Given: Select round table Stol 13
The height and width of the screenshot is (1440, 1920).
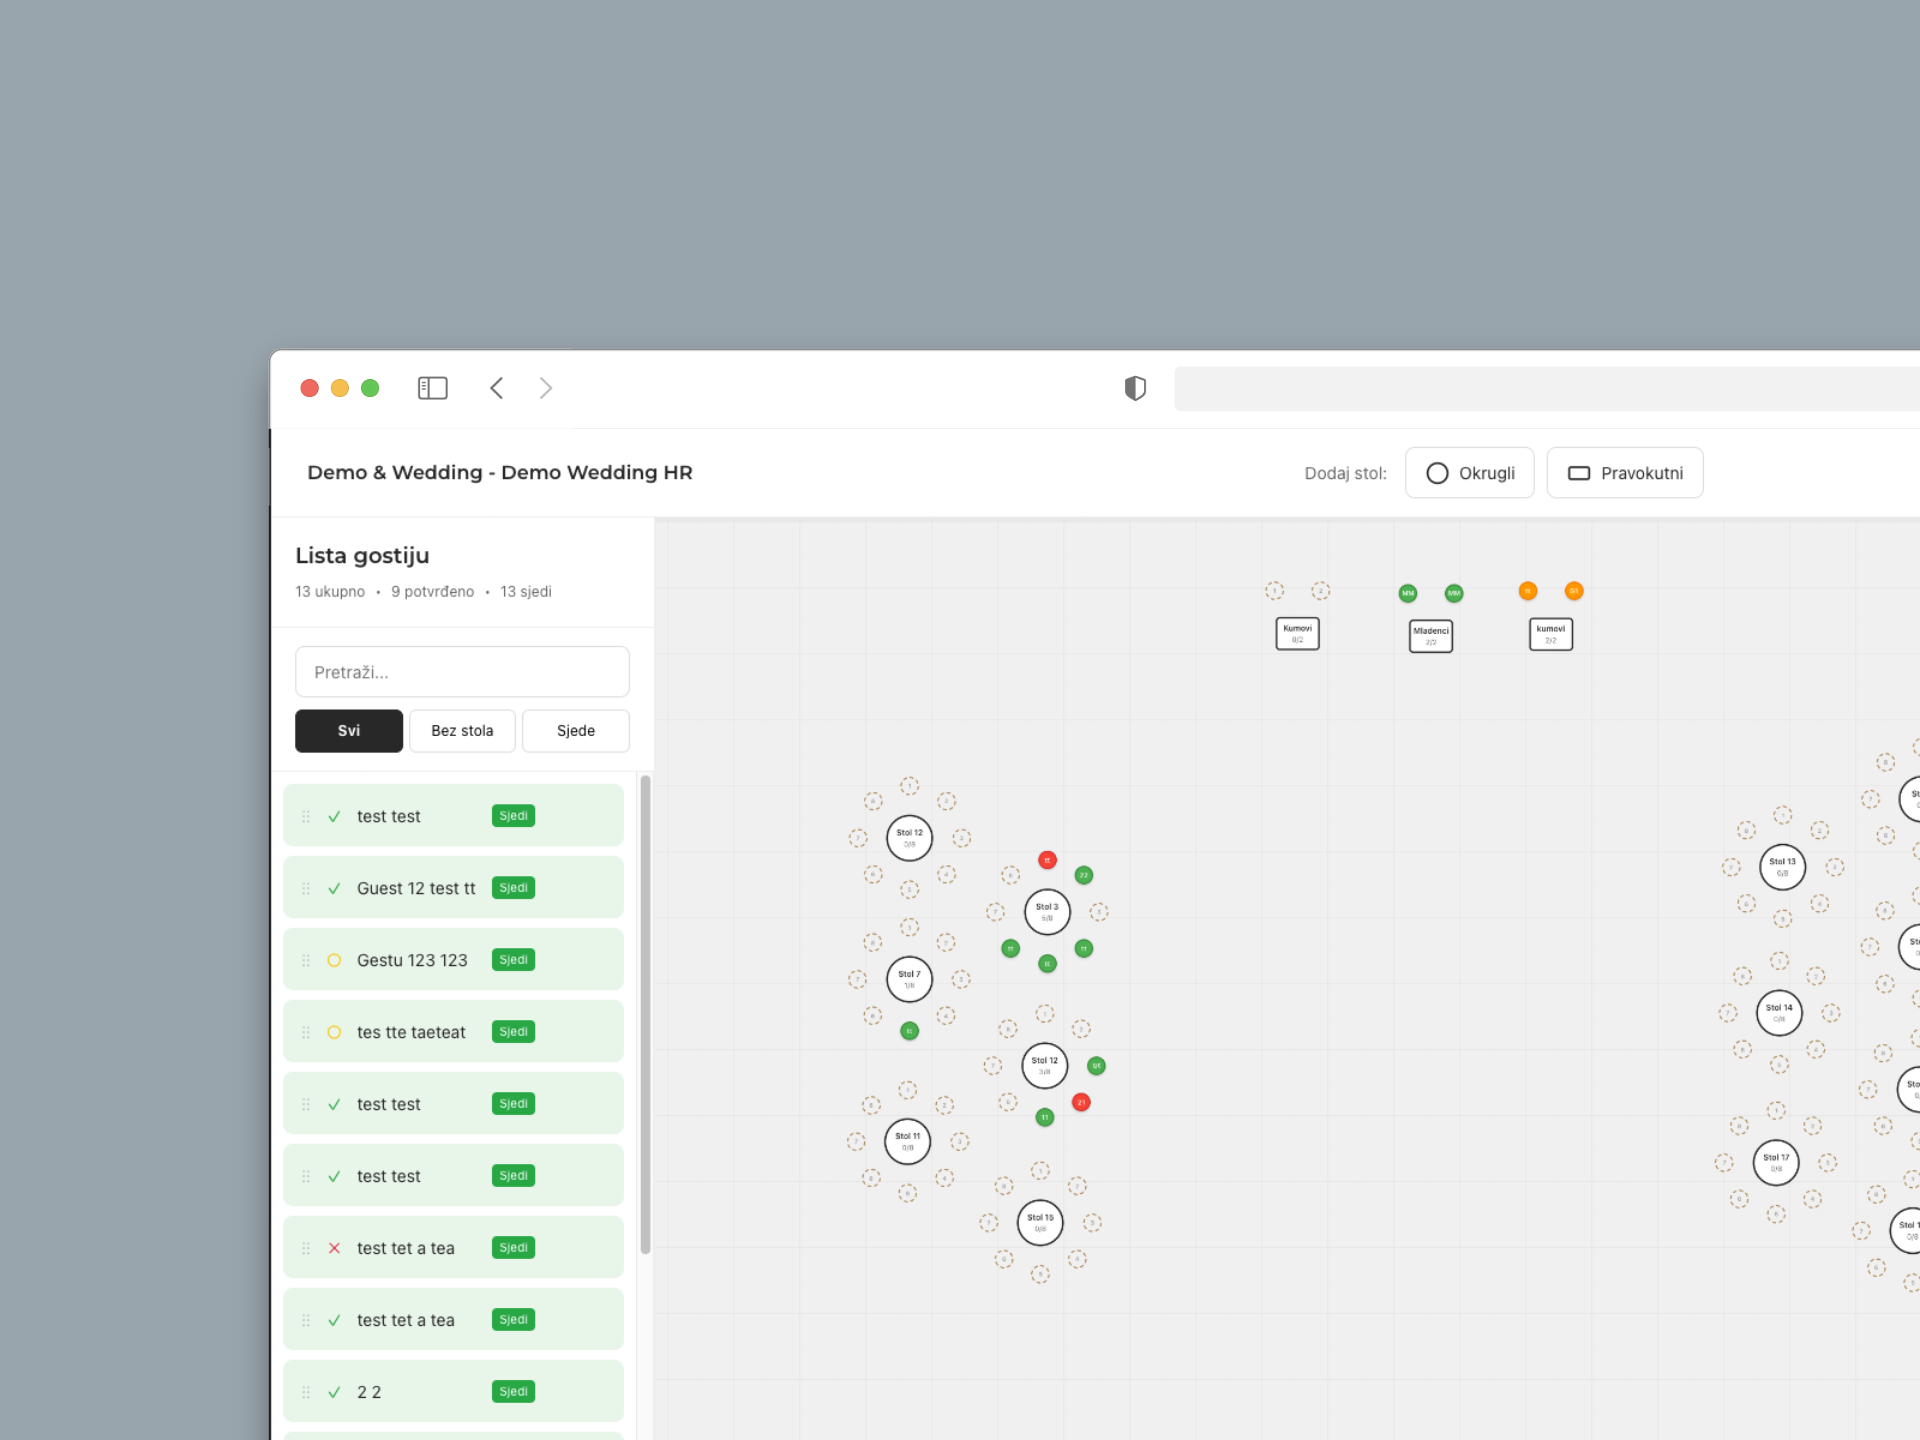Looking at the screenshot, I should click(1782, 866).
